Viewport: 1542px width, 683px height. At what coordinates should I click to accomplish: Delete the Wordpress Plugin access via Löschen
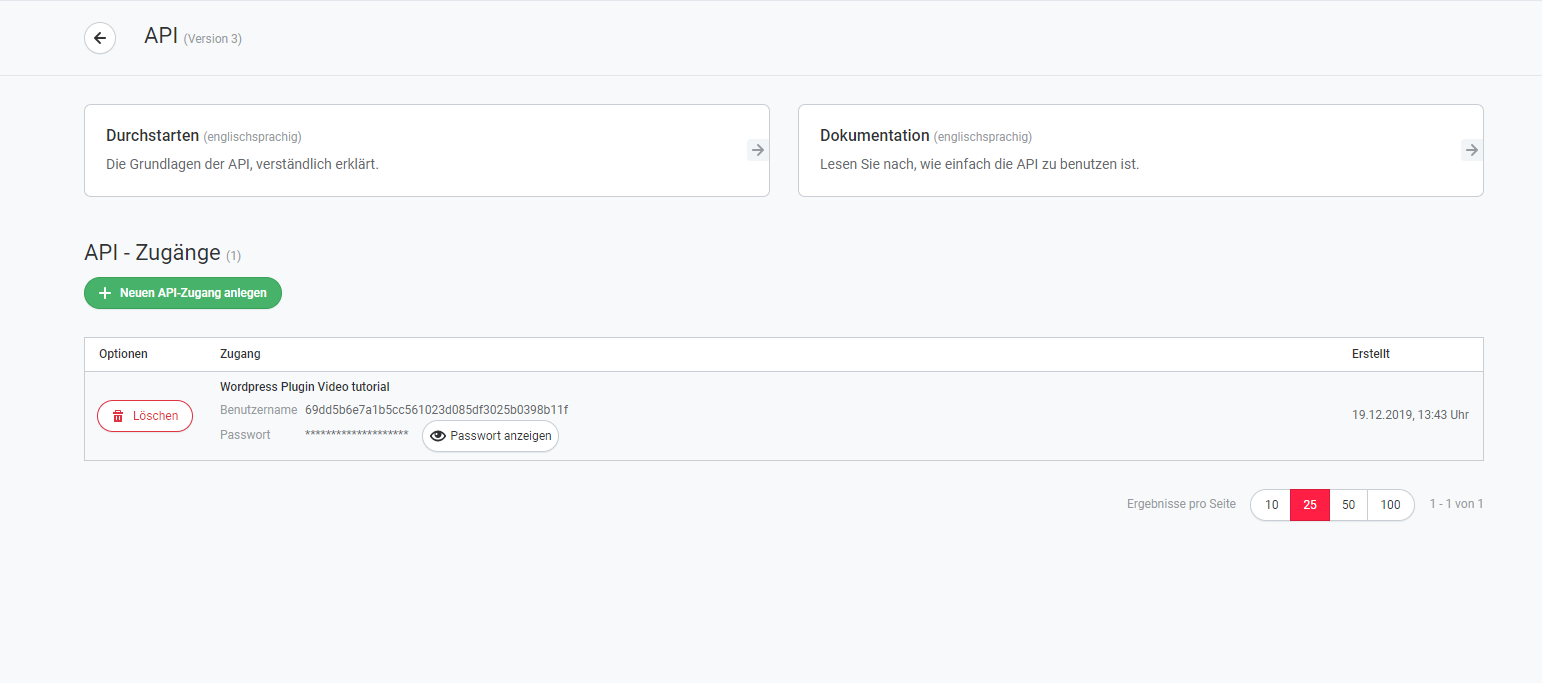145,416
